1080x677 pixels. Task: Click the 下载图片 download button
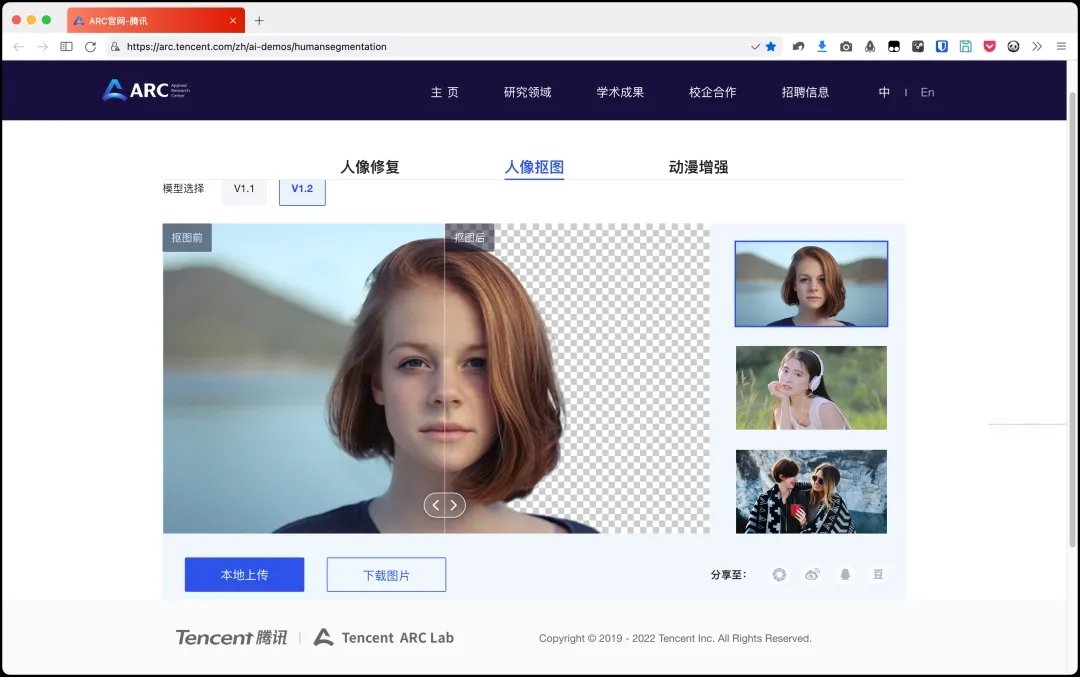point(386,575)
